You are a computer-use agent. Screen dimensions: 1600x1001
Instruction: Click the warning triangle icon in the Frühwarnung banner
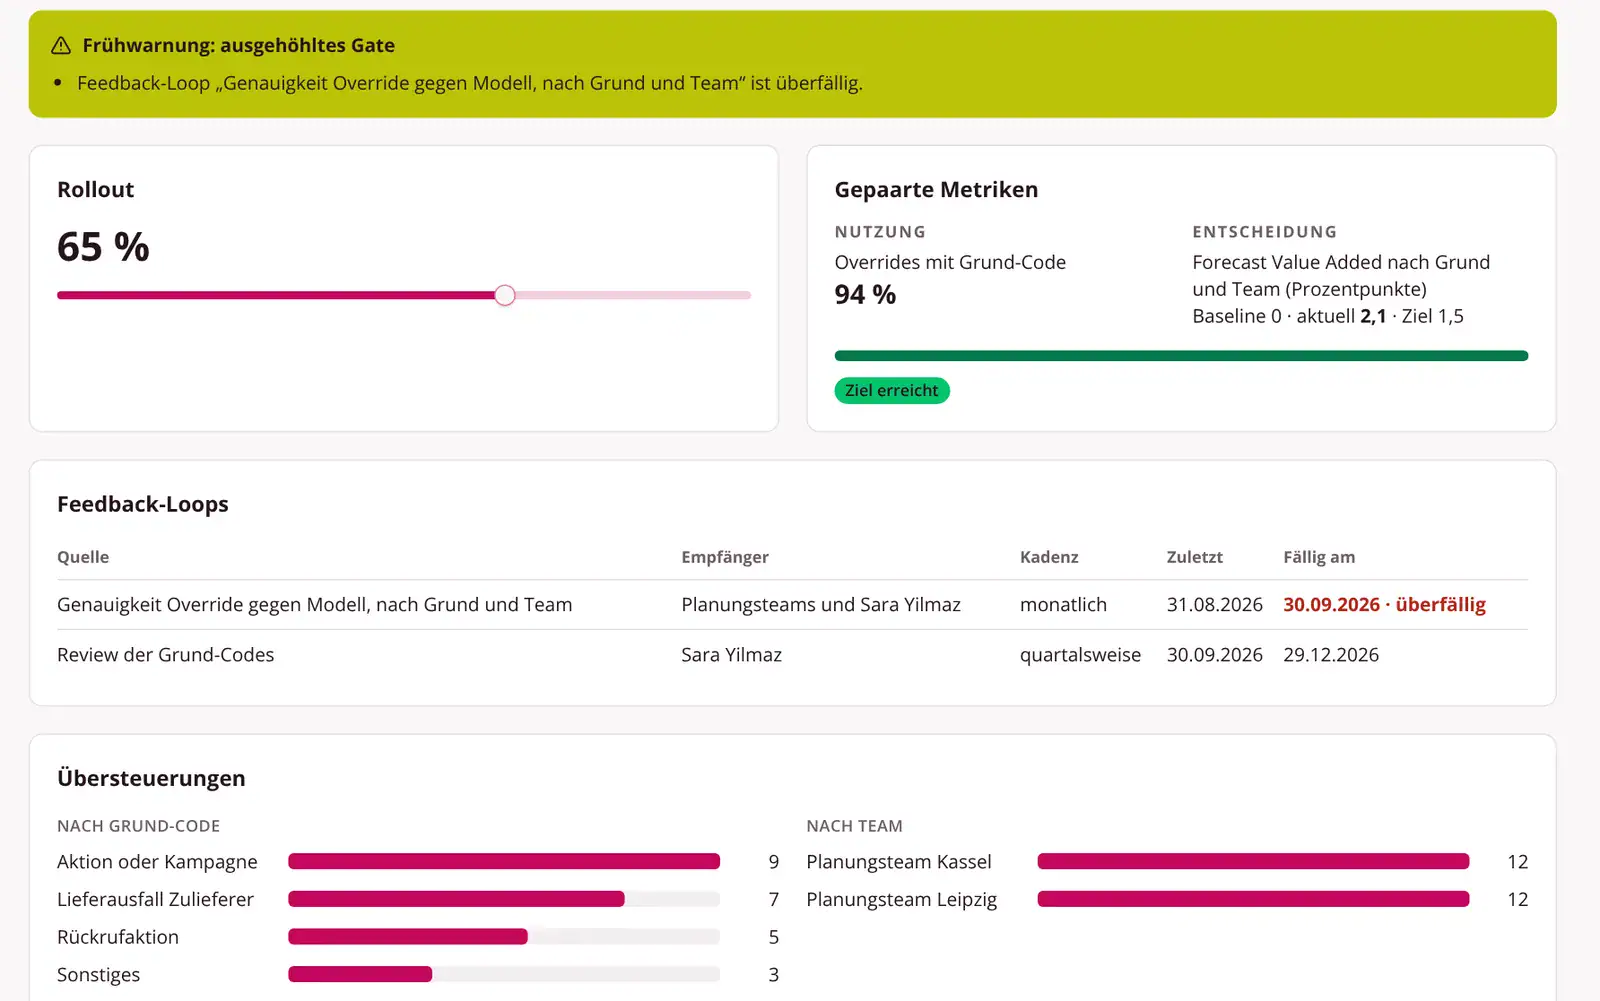click(61, 46)
